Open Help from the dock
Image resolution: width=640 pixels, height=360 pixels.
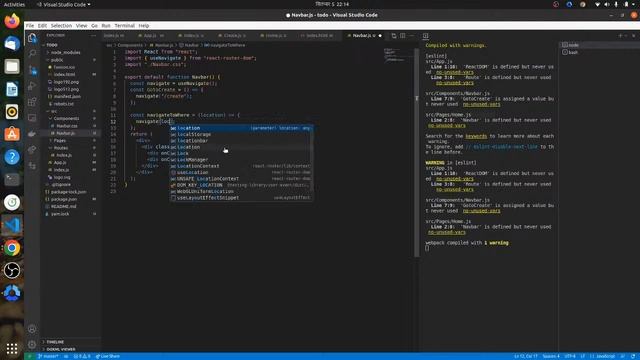tap(12, 157)
